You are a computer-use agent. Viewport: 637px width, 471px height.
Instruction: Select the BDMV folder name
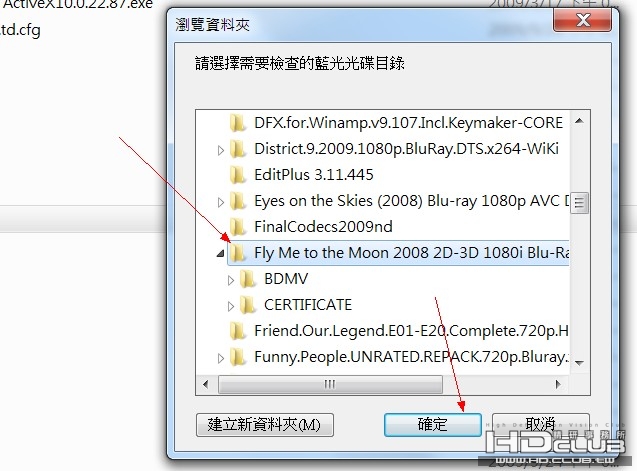(x=286, y=279)
